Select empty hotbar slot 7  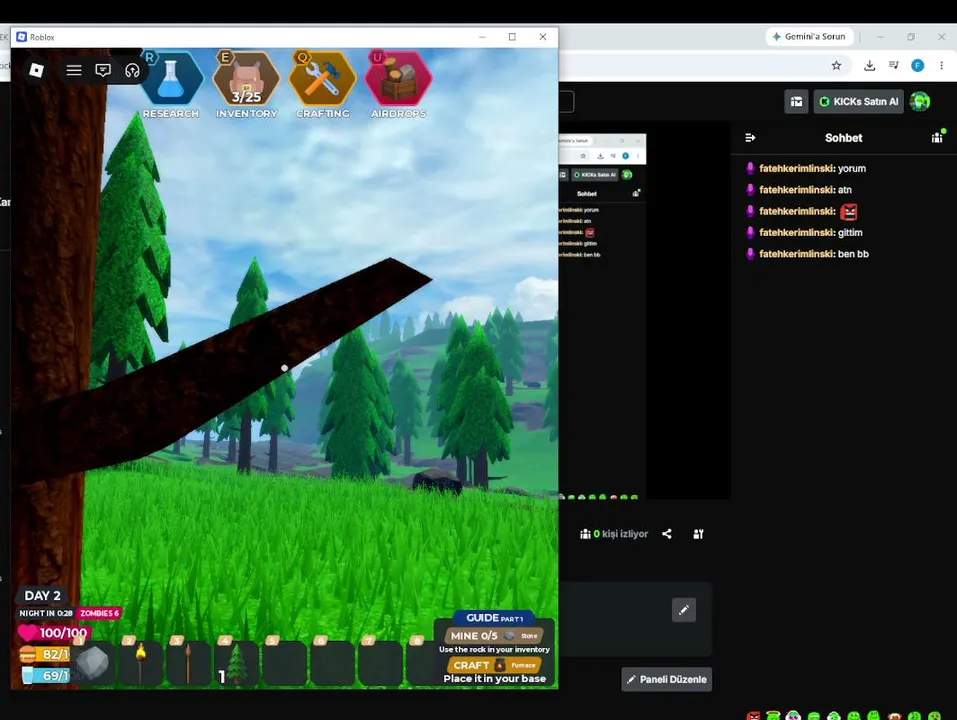coord(380,662)
